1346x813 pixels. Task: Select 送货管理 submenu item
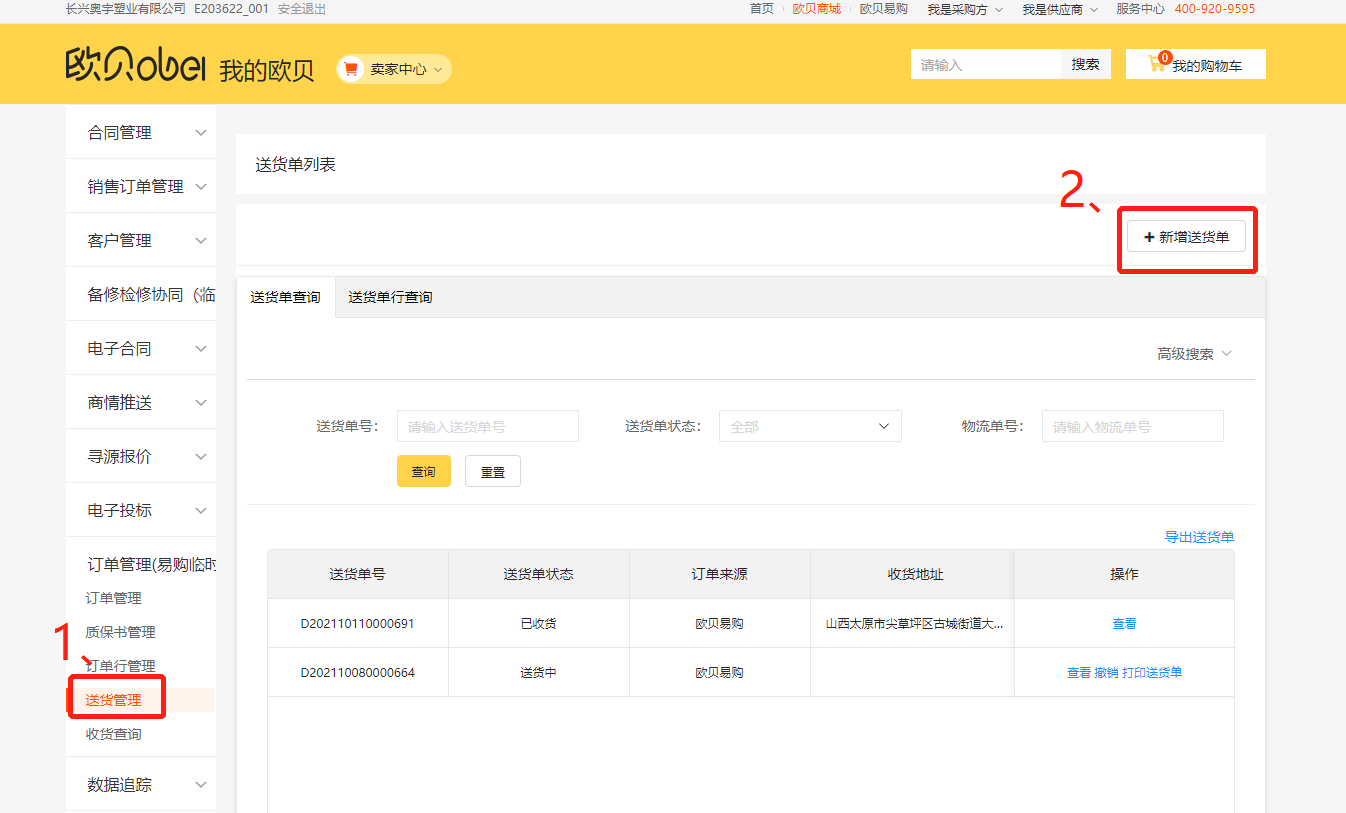point(113,700)
